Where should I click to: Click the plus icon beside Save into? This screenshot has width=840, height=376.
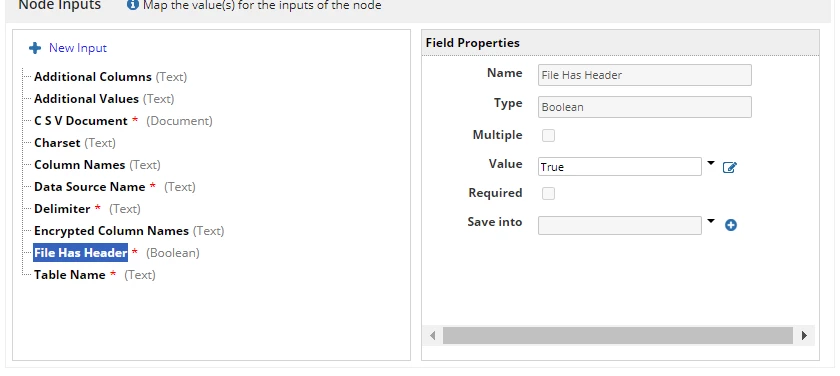[731, 225]
